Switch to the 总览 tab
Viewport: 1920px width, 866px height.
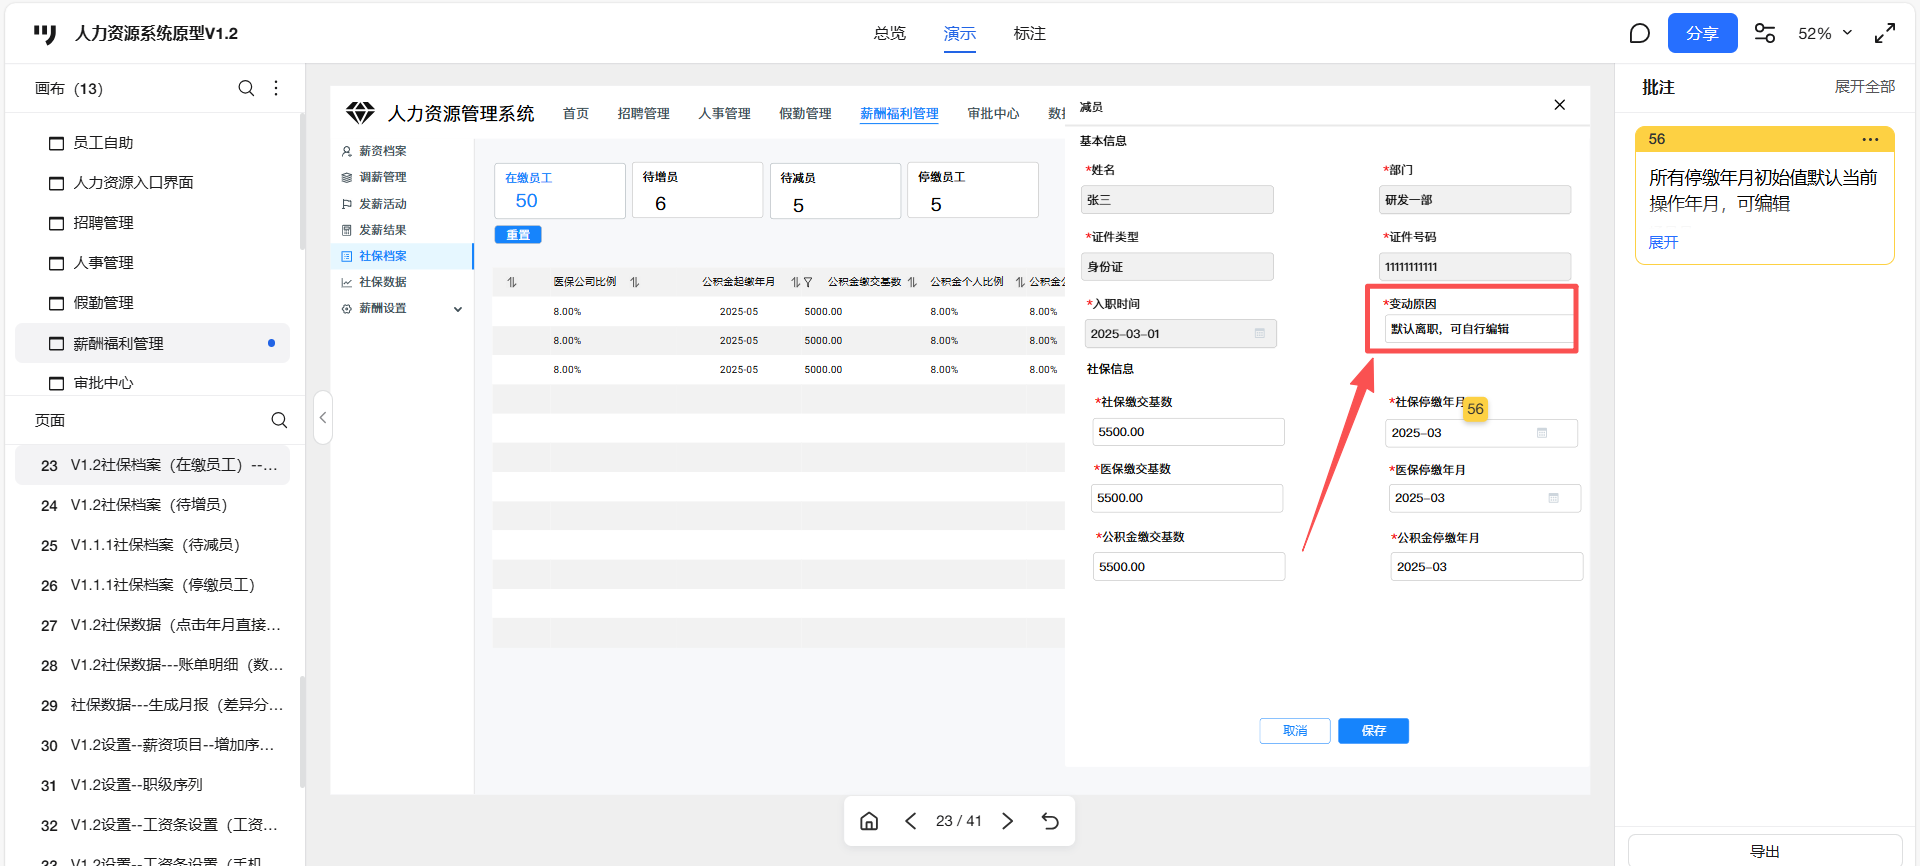click(889, 34)
